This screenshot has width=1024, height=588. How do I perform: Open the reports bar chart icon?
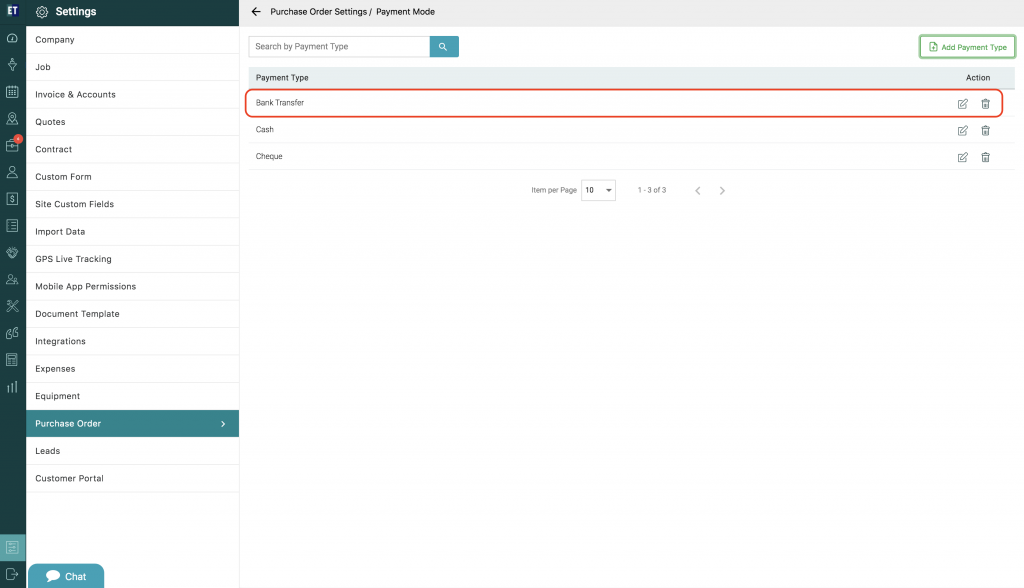pos(12,387)
